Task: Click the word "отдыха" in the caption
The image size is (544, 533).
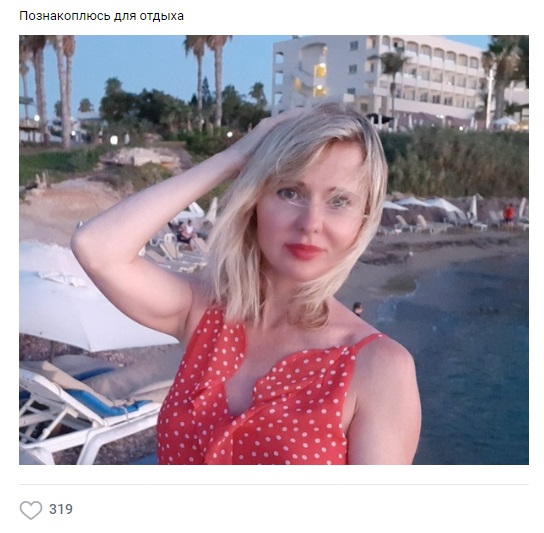Action: (x=162, y=16)
